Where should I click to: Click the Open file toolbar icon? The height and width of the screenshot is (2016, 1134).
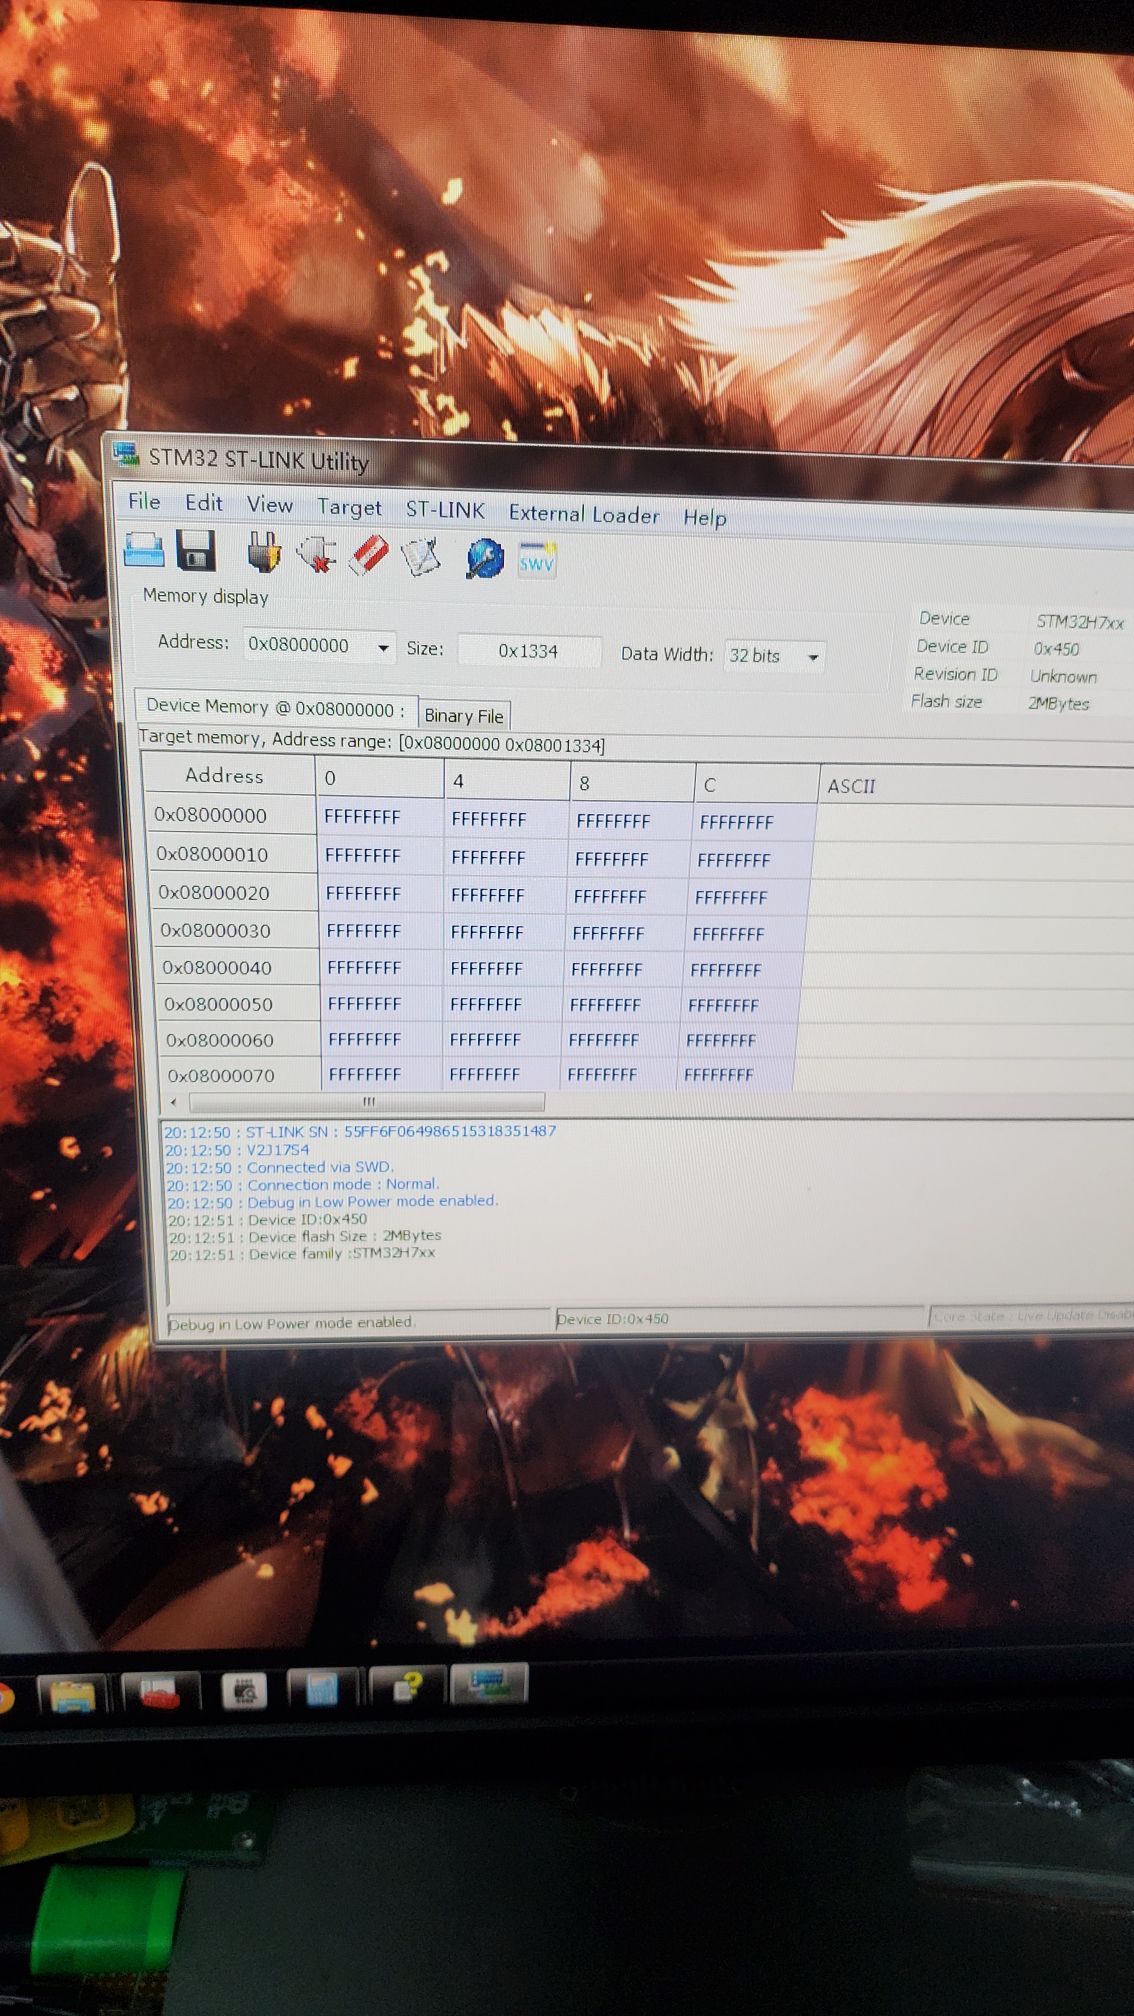pyautogui.click(x=144, y=550)
